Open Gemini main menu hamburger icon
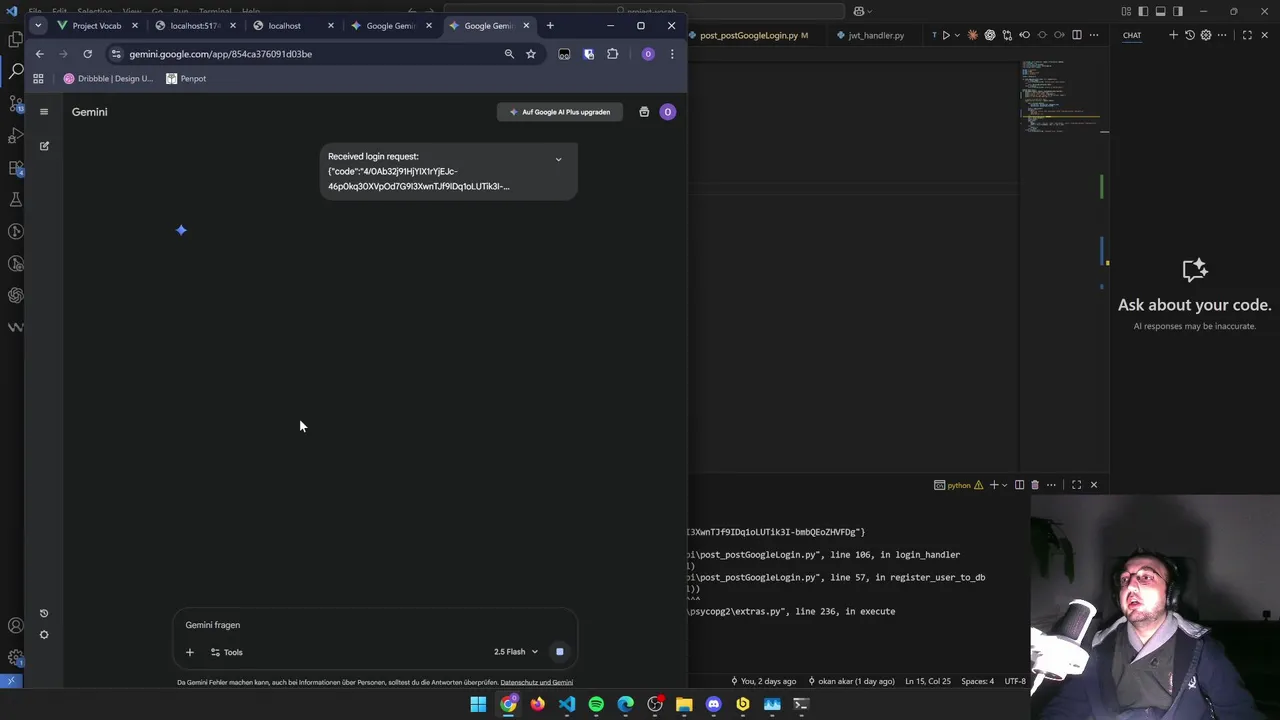 [44, 112]
